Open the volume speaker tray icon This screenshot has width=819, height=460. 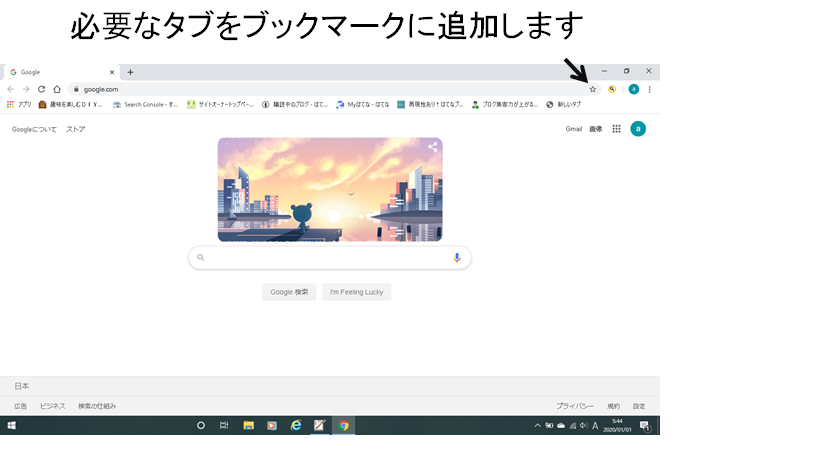pyautogui.click(x=583, y=426)
